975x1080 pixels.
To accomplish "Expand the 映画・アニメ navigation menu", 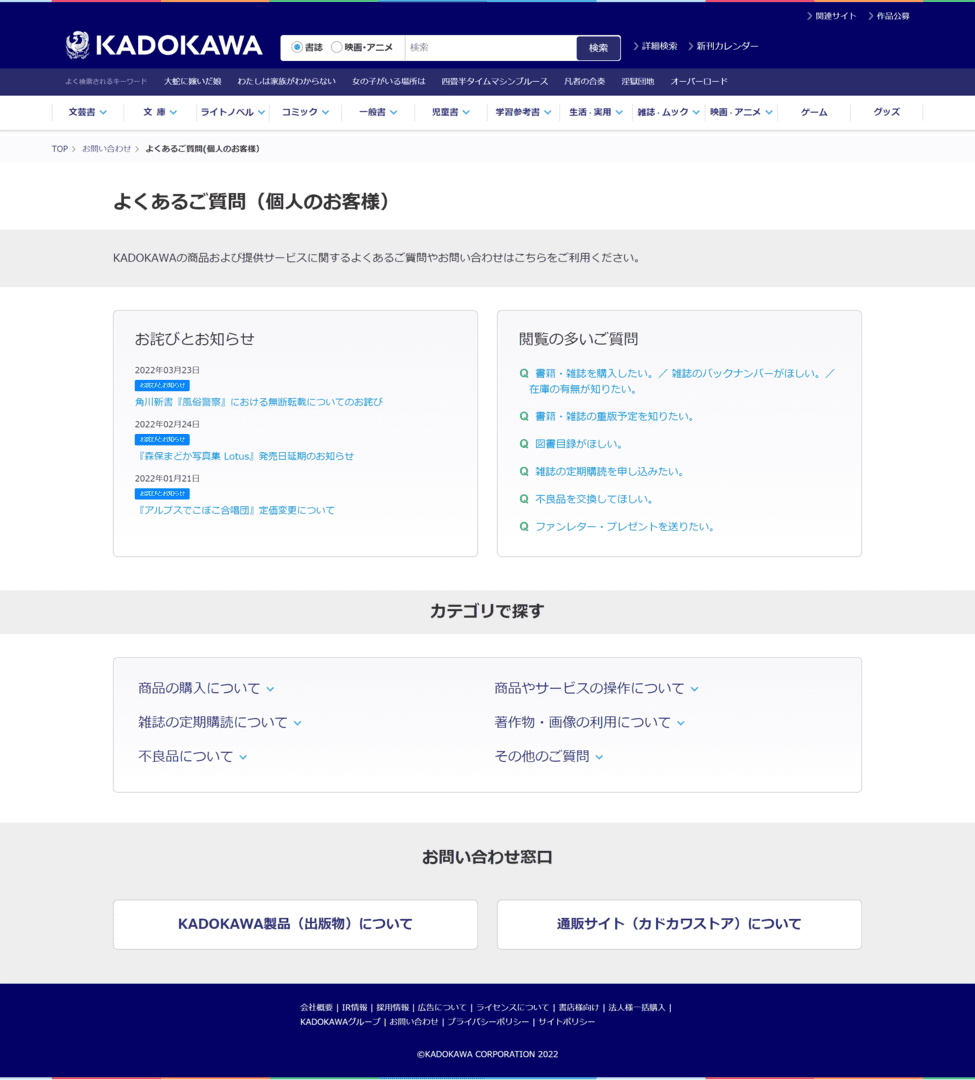I will tap(741, 112).
